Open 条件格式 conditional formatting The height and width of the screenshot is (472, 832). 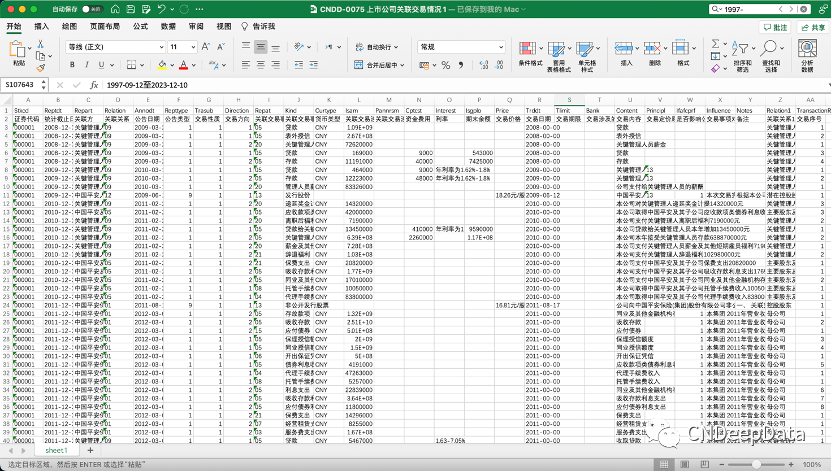[530, 54]
